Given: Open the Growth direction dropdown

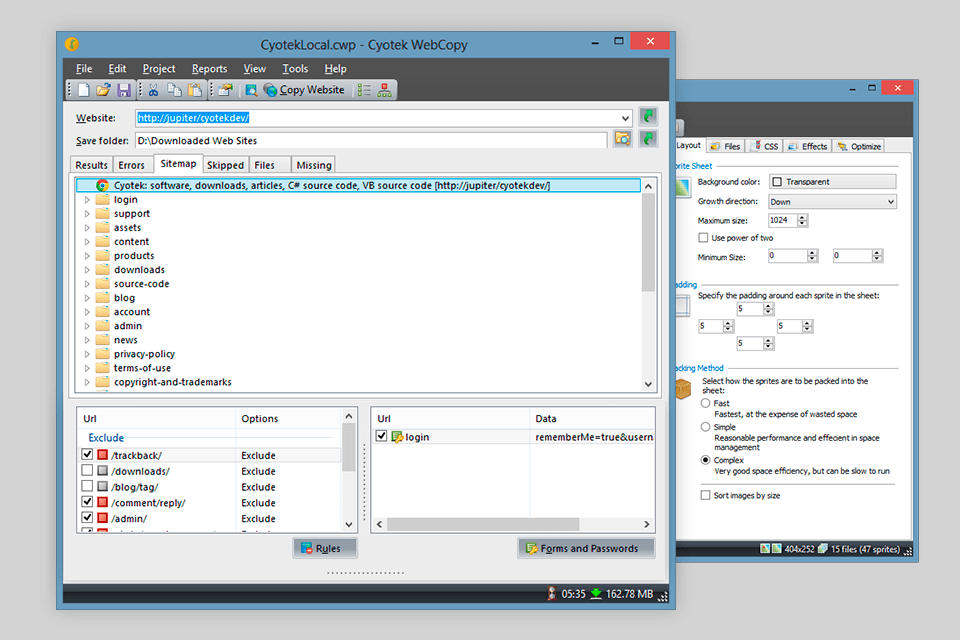Looking at the screenshot, I should [x=890, y=201].
